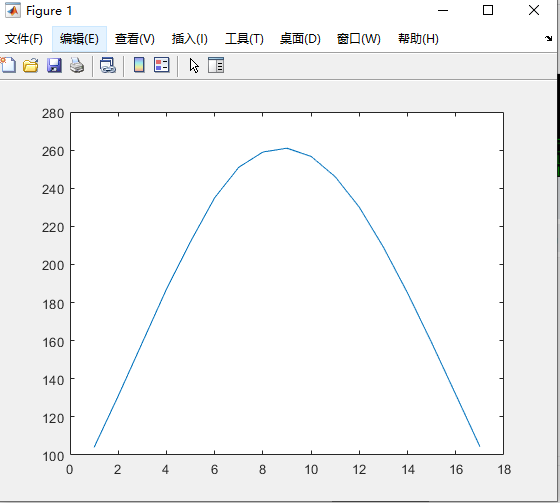Save the figure using the floppy disk icon

coord(54,66)
